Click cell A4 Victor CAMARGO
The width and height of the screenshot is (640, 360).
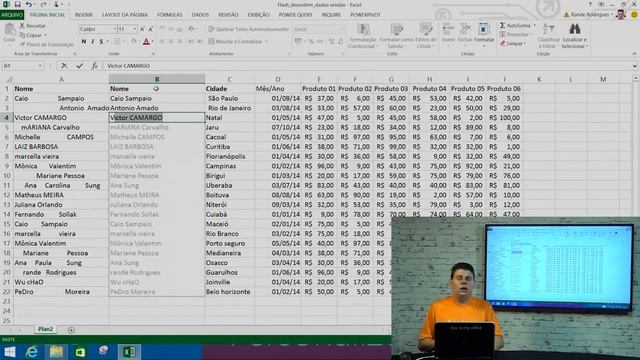61,118
